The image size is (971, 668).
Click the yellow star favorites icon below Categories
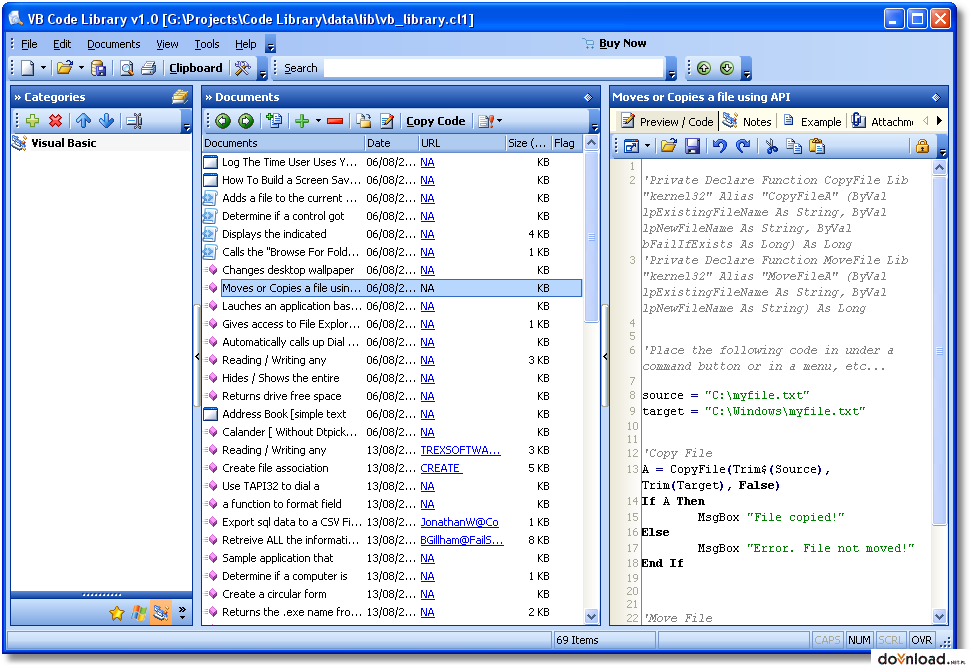[116, 614]
